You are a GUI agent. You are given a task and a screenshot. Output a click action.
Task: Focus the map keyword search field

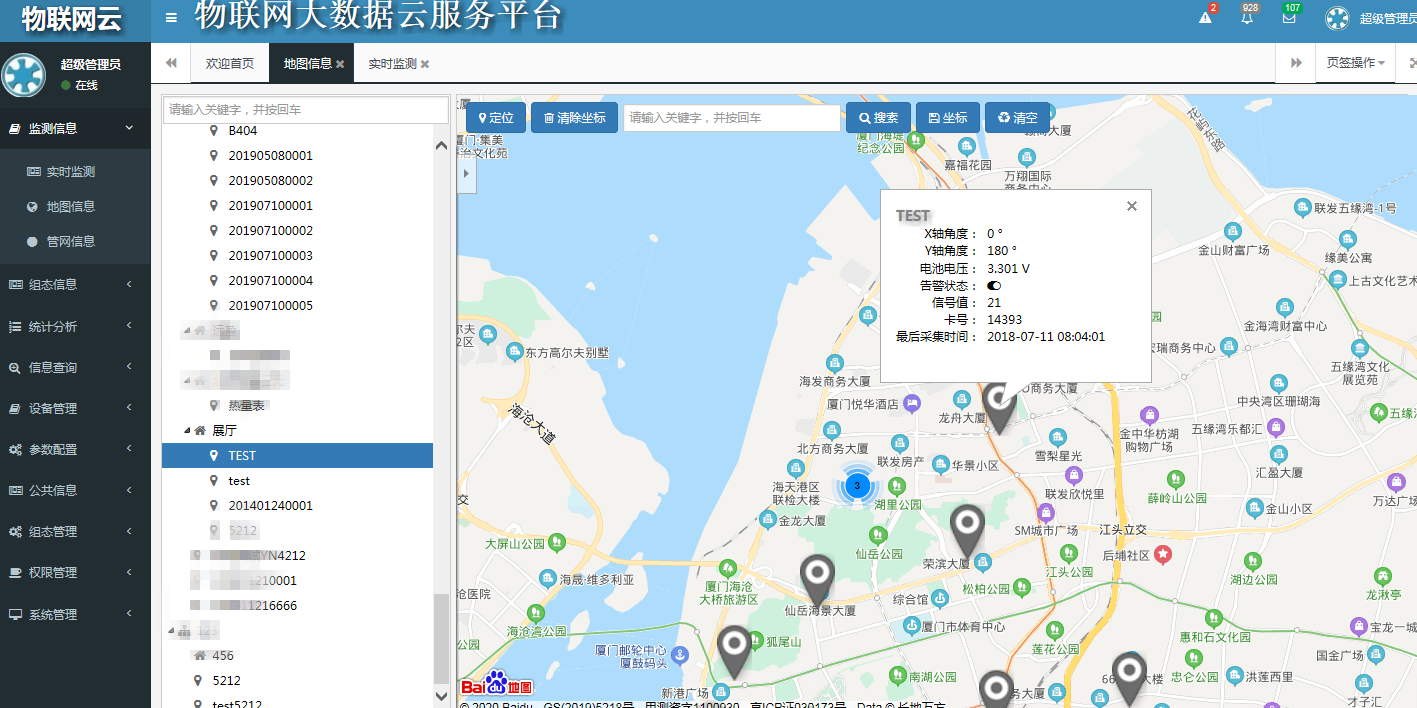[731, 117]
